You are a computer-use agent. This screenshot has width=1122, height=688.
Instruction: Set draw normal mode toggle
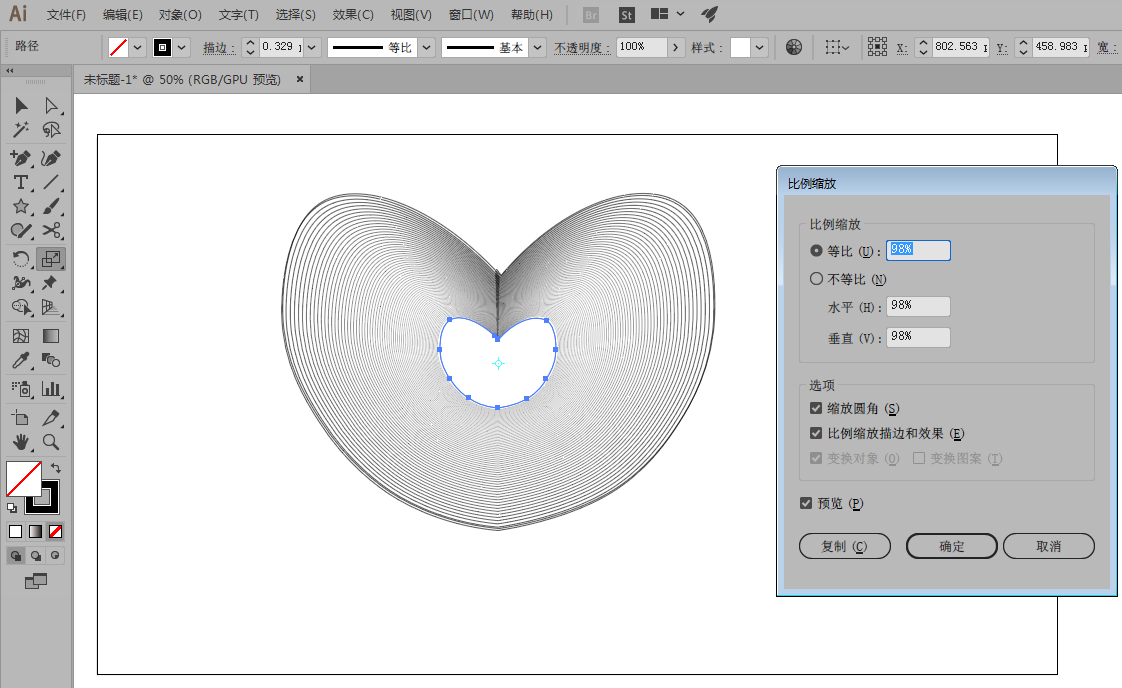tap(16, 556)
